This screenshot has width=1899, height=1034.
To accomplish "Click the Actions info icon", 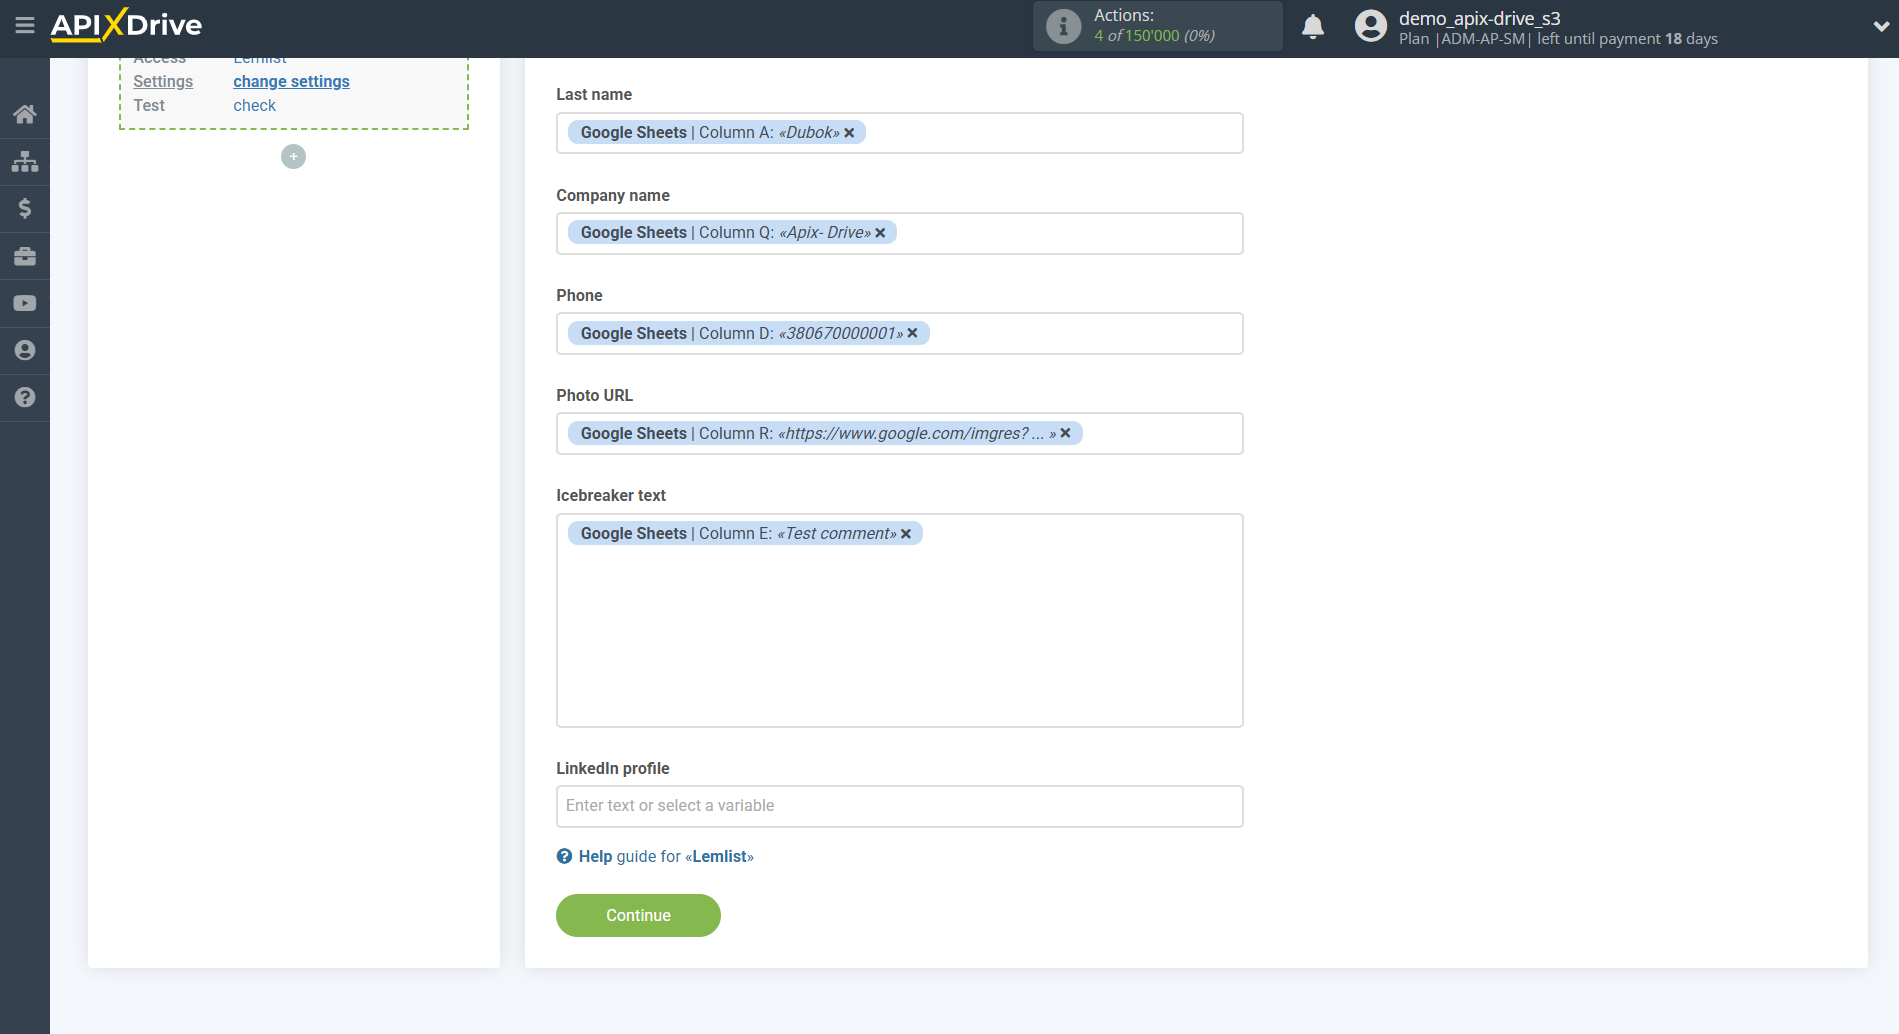I will click(x=1063, y=26).
